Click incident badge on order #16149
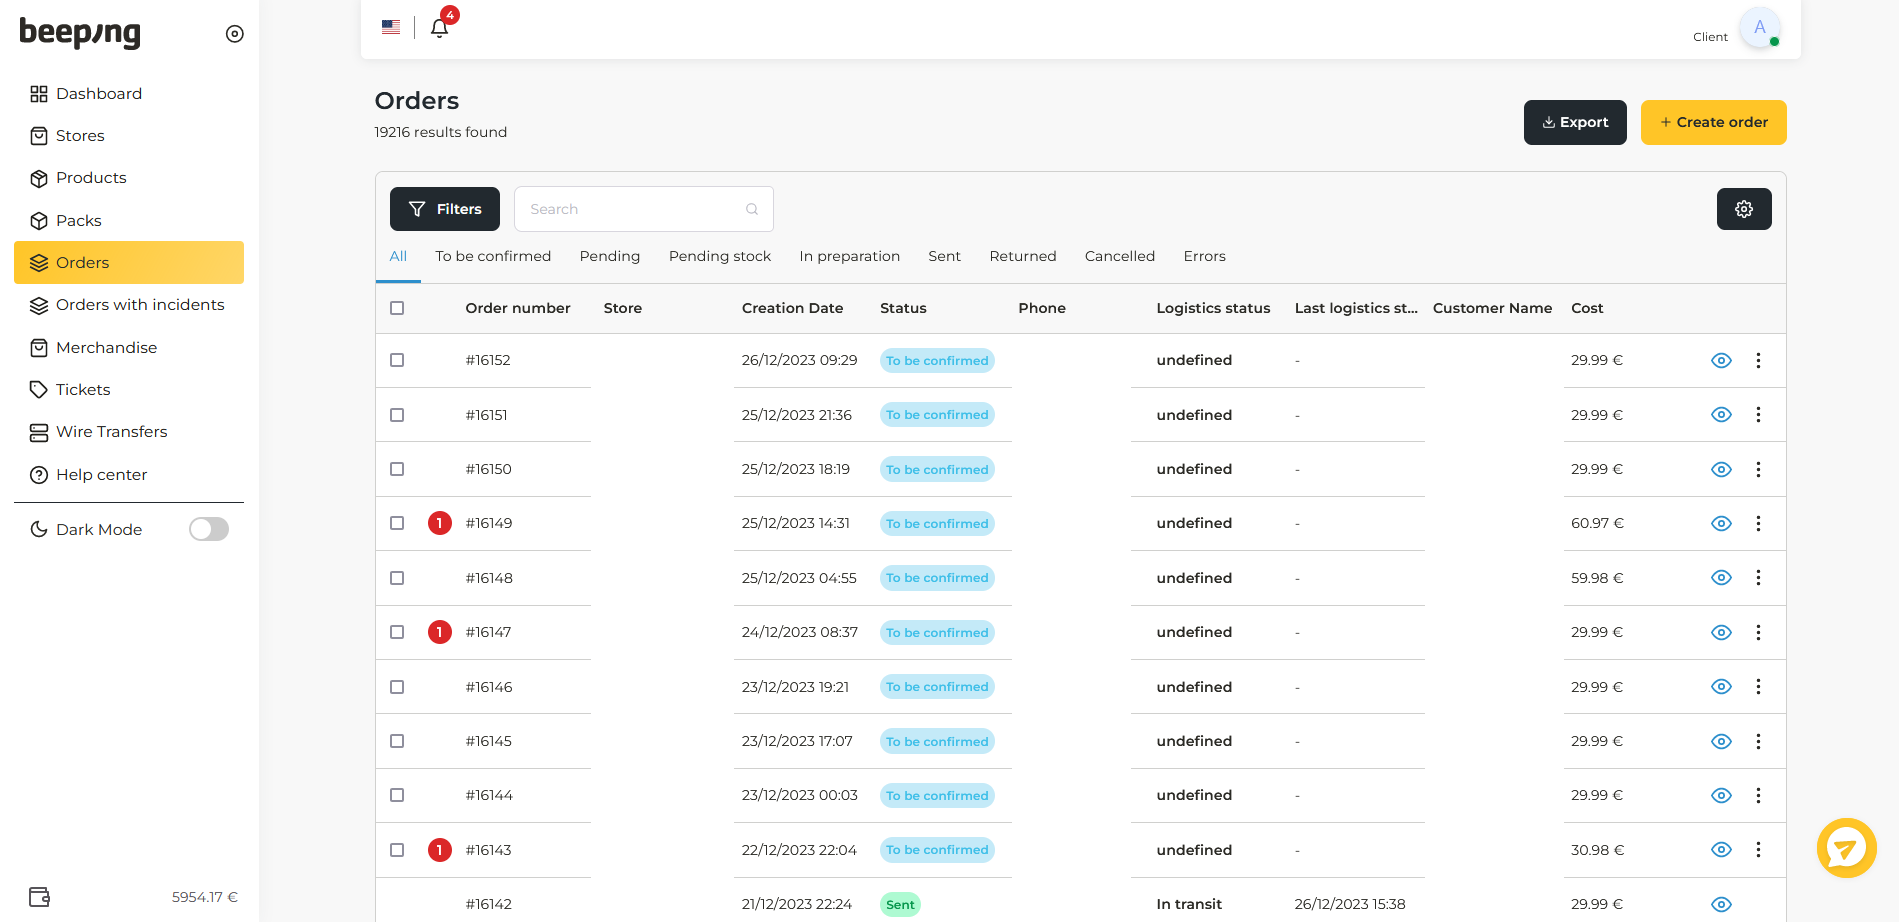The height and width of the screenshot is (922, 1899). 439,523
